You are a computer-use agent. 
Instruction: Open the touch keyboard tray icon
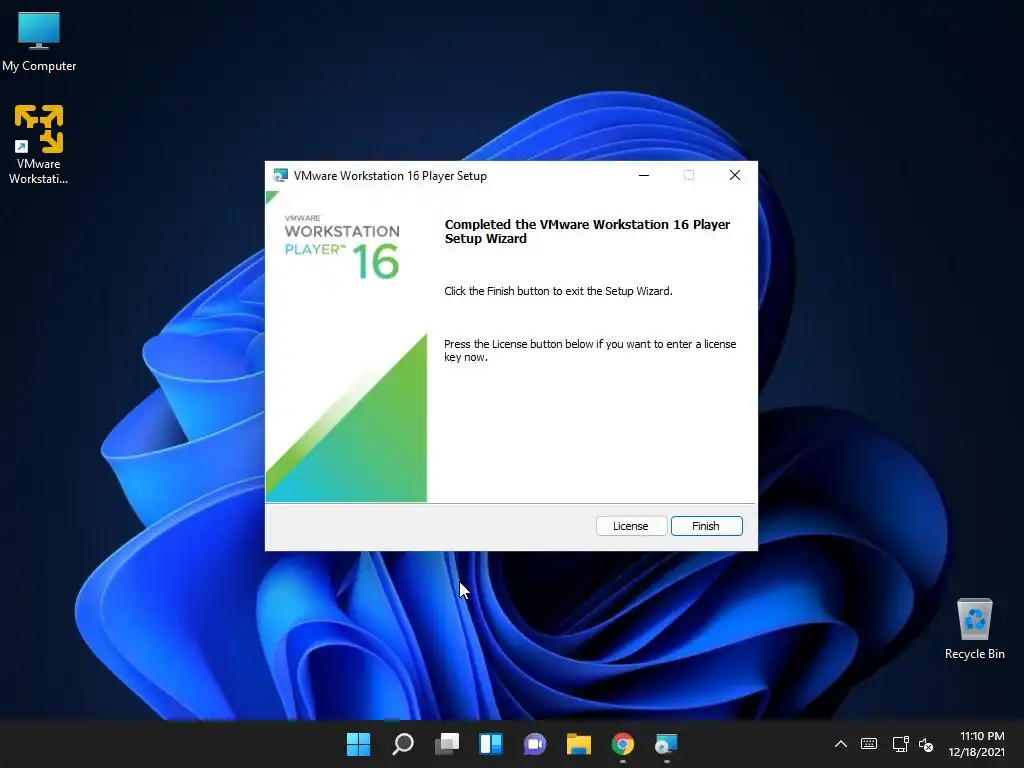click(869, 744)
